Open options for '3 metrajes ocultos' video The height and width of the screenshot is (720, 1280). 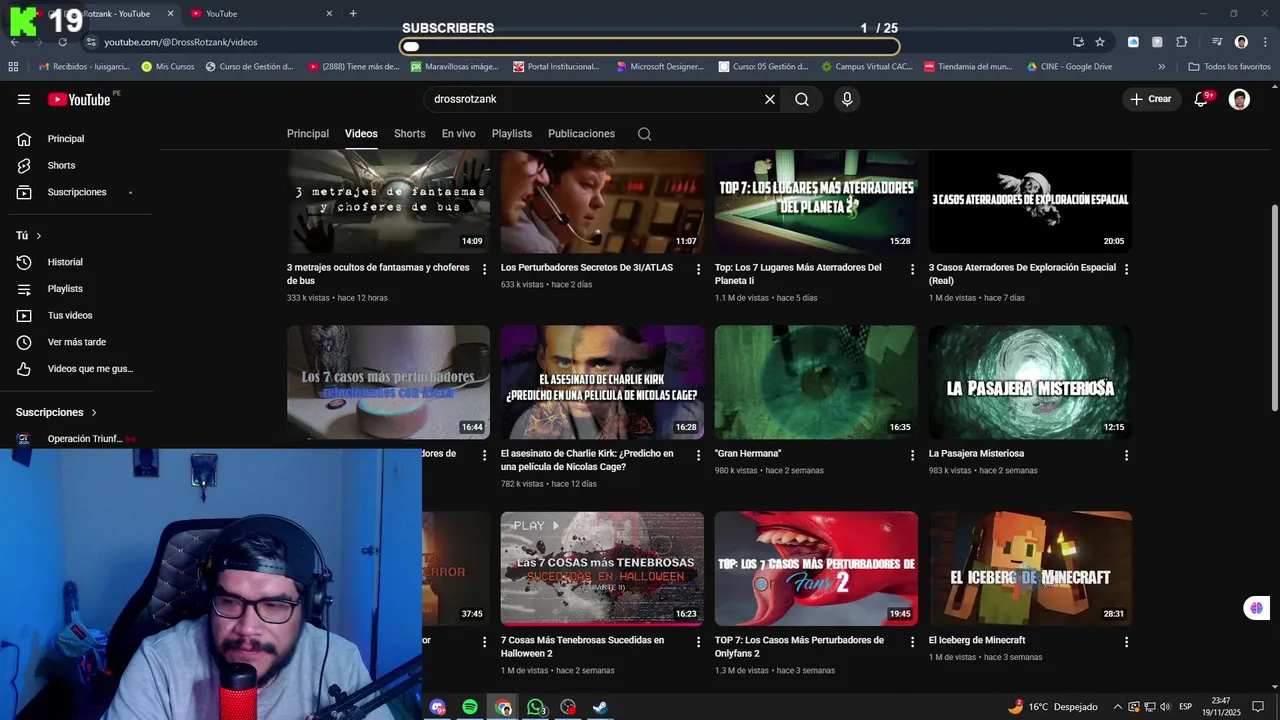coord(485,269)
